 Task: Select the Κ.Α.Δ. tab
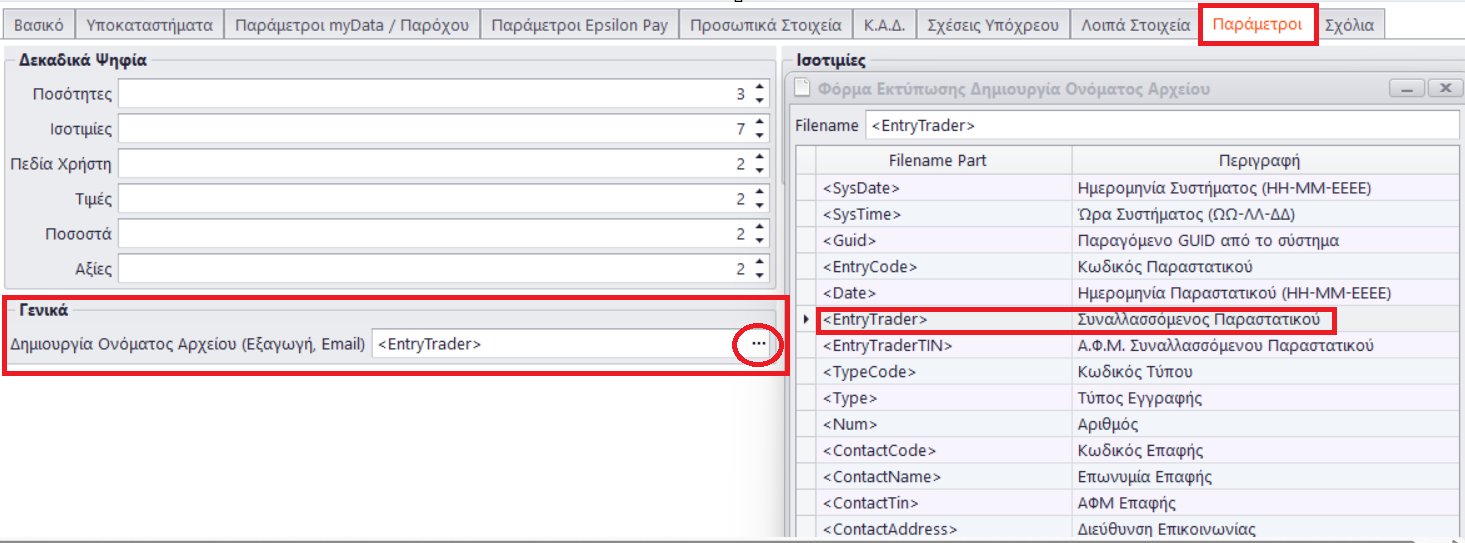point(884,25)
